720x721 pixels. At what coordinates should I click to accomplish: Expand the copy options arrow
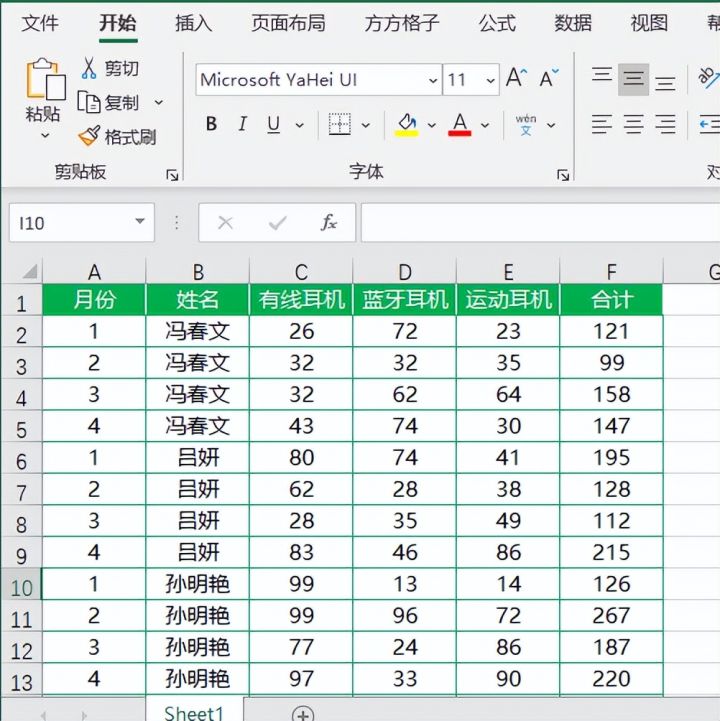tap(159, 102)
